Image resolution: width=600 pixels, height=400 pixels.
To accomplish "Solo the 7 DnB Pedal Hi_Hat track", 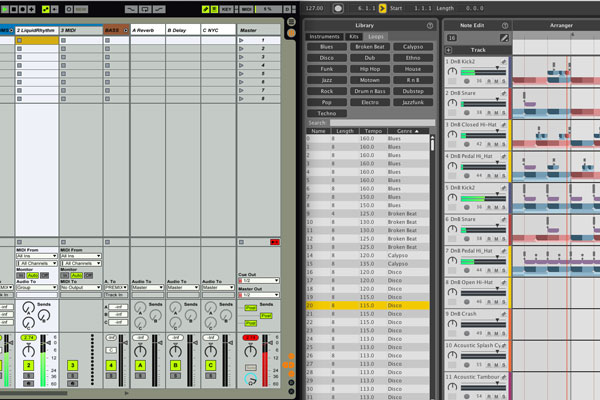I will [503, 270].
